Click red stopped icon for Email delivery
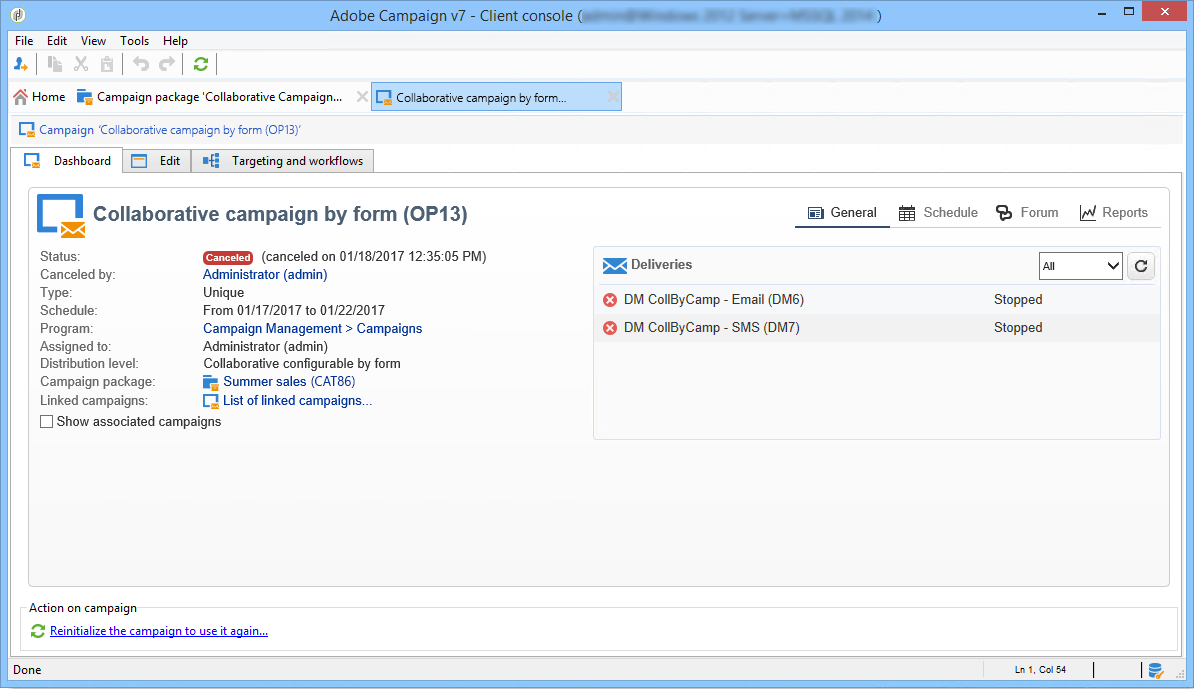Image resolution: width=1194 pixels, height=689 pixels. pos(610,300)
